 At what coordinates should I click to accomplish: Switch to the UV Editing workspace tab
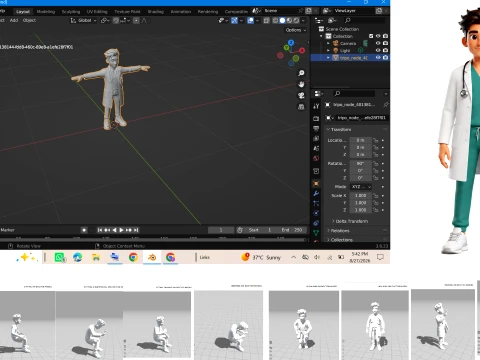click(97, 12)
